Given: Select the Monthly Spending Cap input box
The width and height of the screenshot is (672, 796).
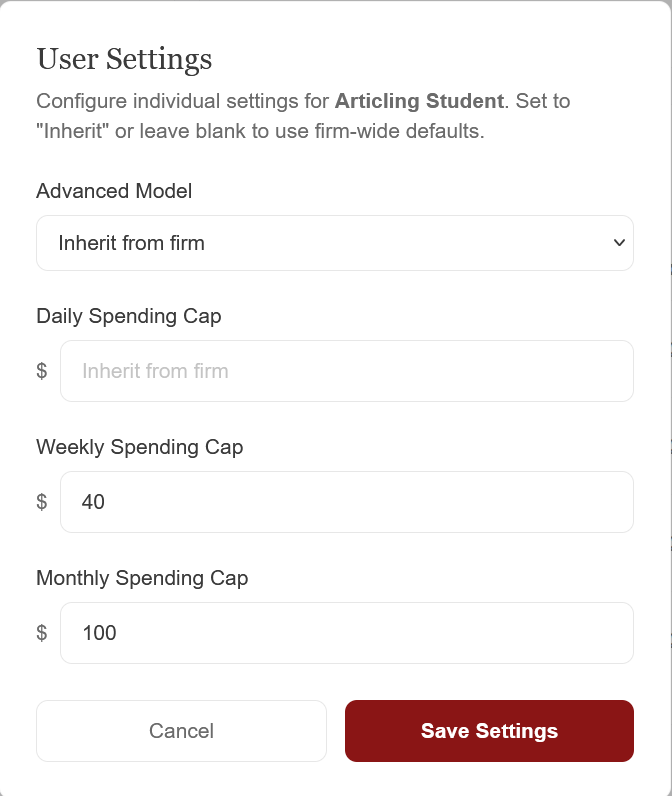Looking at the screenshot, I should pyautogui.click(x=346, y=633).
